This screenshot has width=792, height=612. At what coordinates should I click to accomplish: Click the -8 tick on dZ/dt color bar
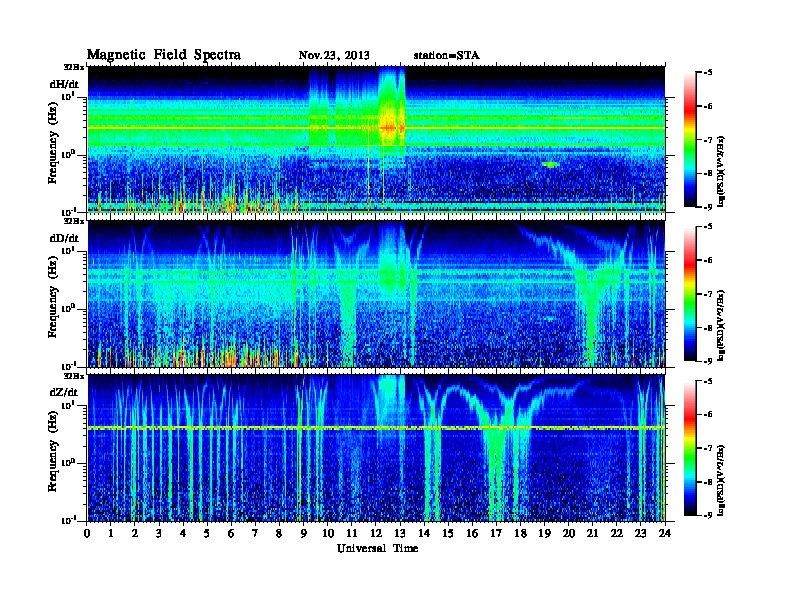coord(708,482)
